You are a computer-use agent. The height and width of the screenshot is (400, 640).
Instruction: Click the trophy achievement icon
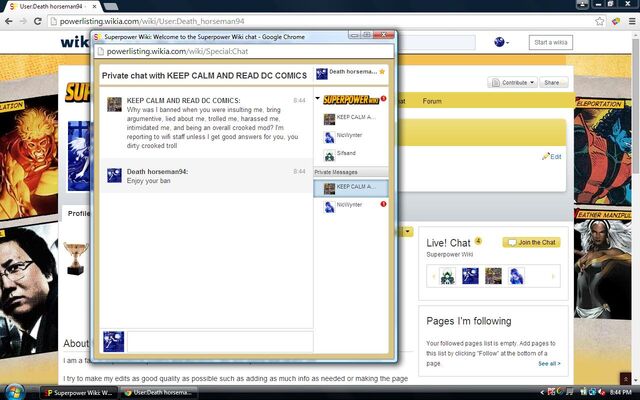point(76,258)
